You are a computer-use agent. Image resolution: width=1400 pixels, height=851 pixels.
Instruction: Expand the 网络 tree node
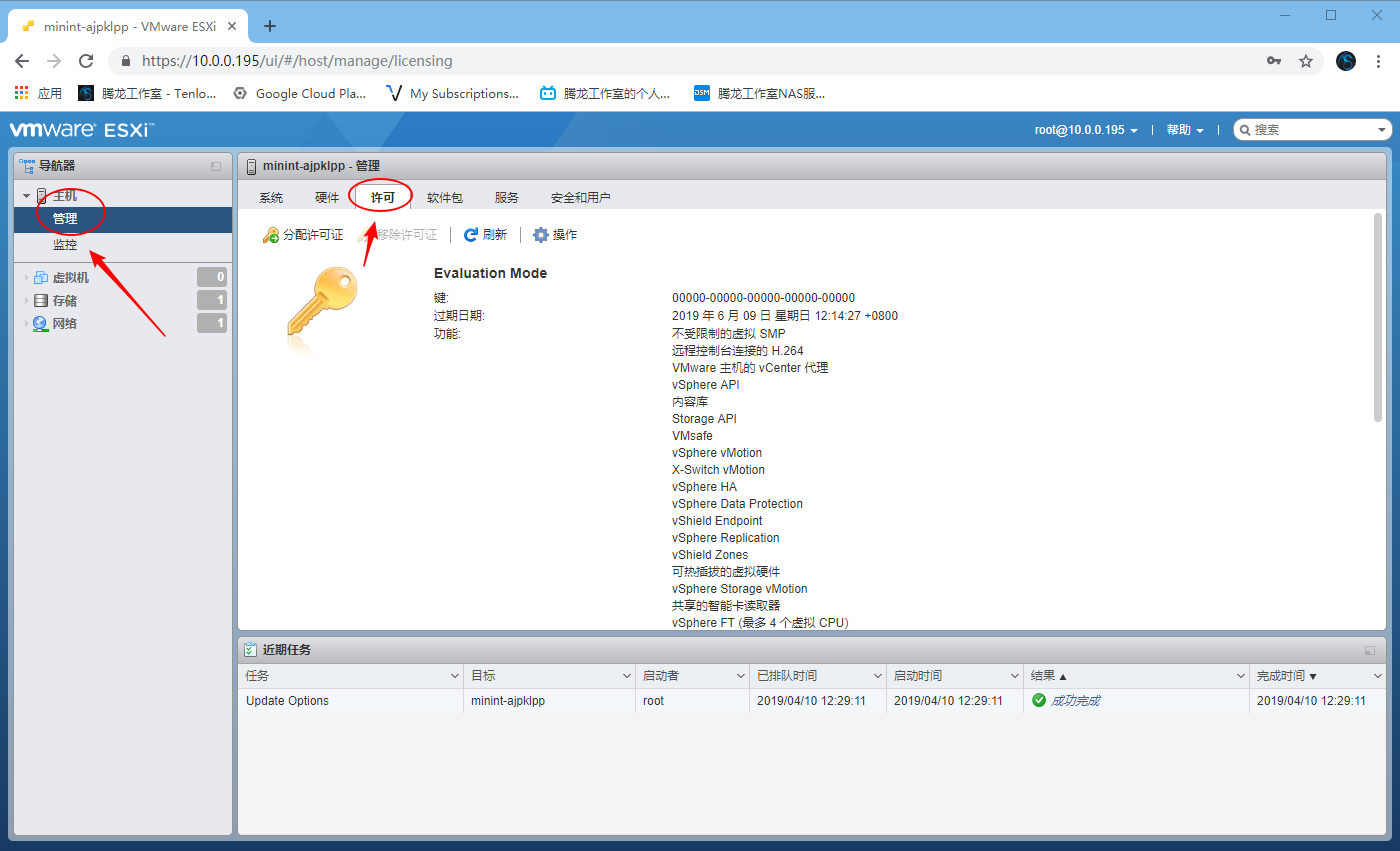pos(26,323)
